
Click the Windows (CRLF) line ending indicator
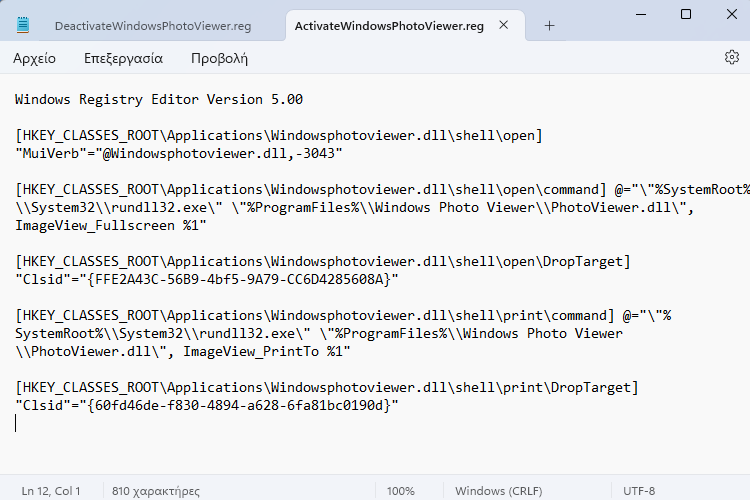tap(498, 491)
